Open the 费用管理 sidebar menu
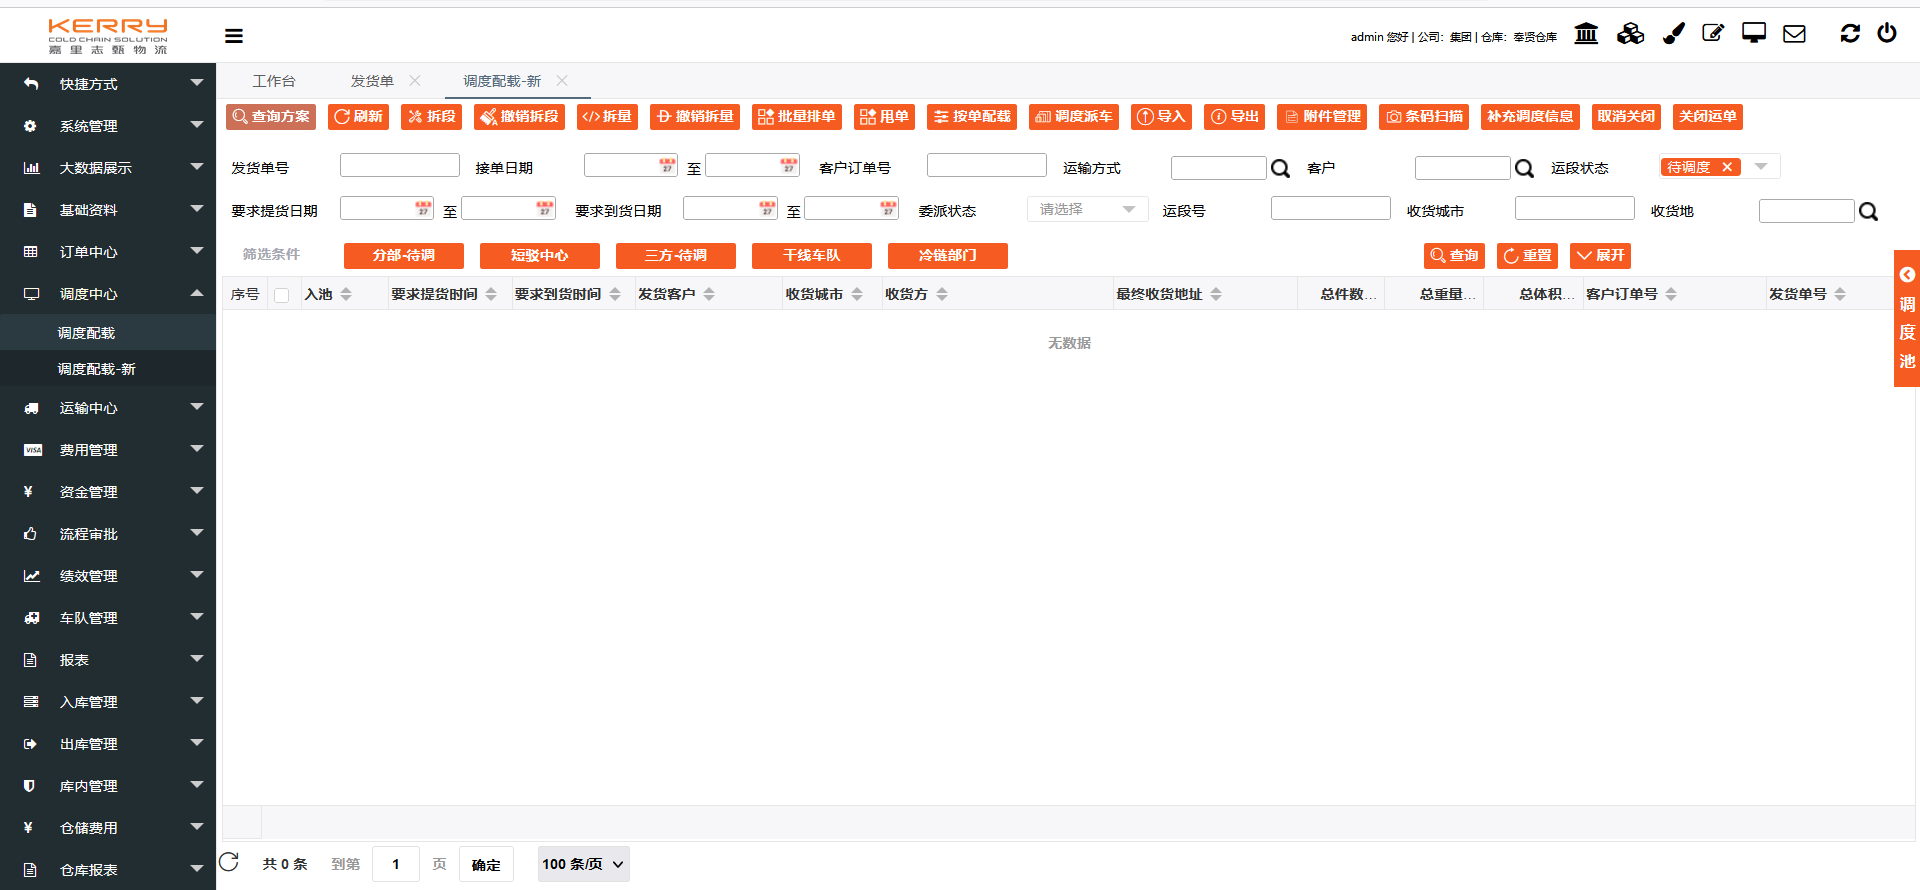Viewport: 1920px width, 890px height. pos(108,450)
